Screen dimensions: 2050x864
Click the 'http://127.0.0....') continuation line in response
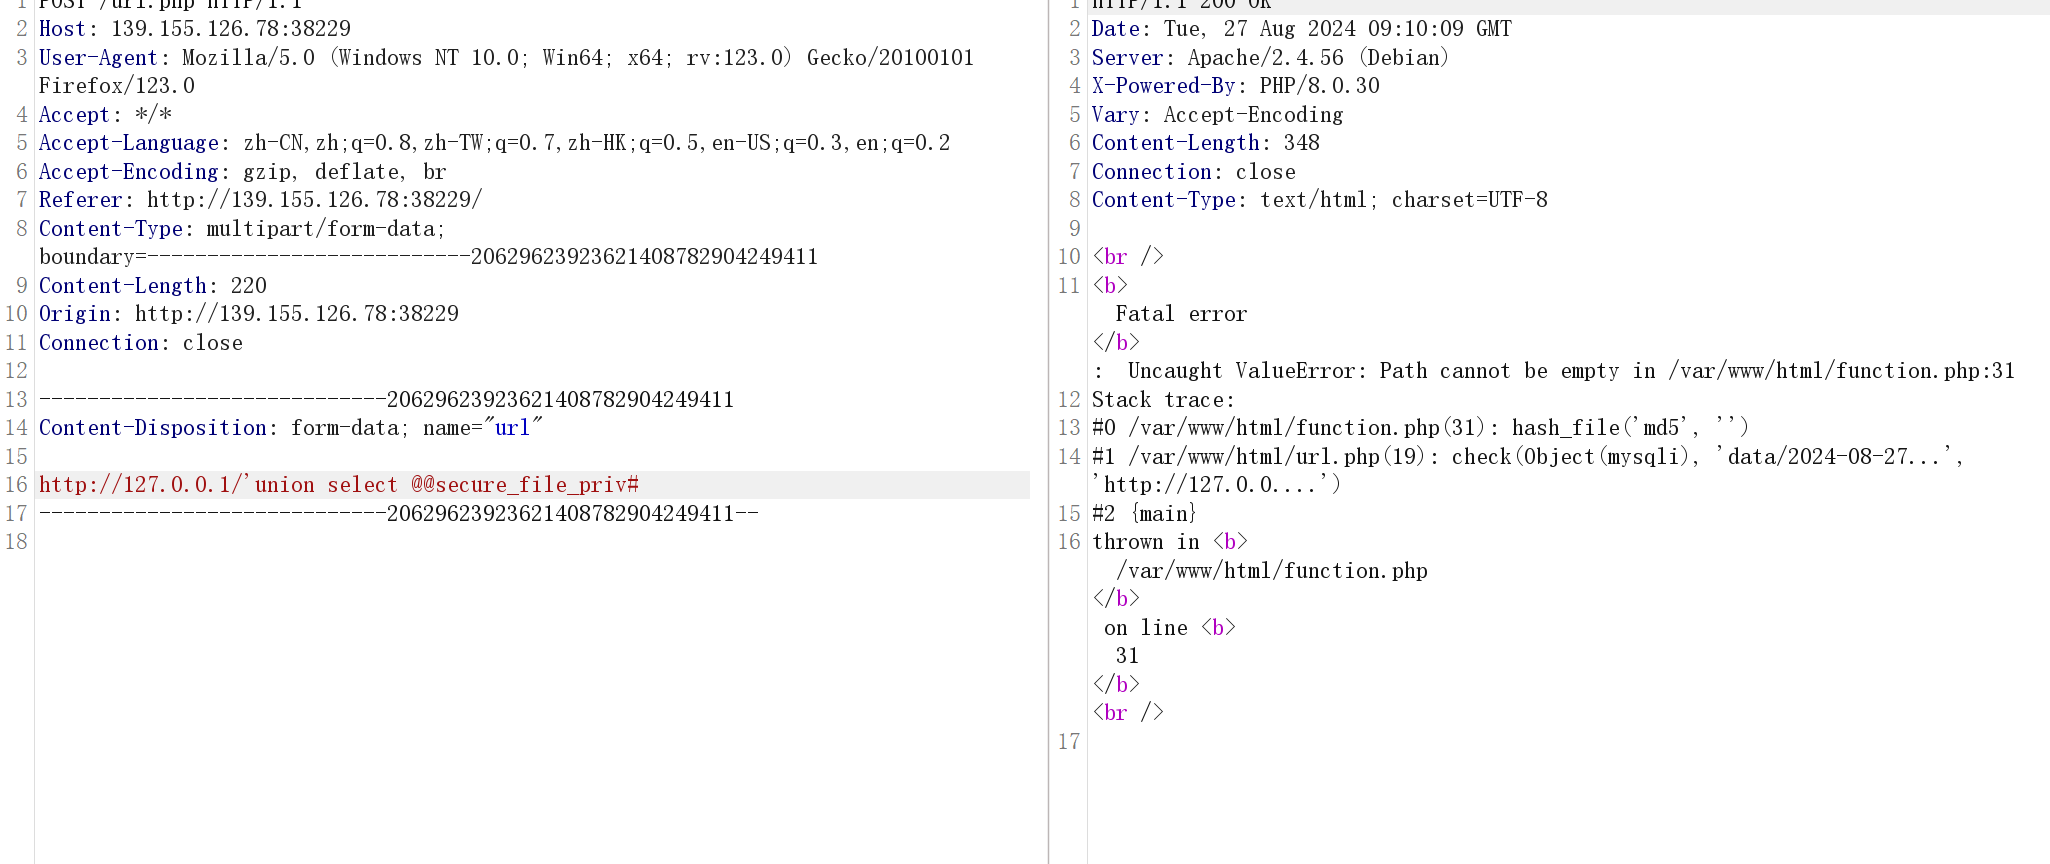[x=1216, y=485]
